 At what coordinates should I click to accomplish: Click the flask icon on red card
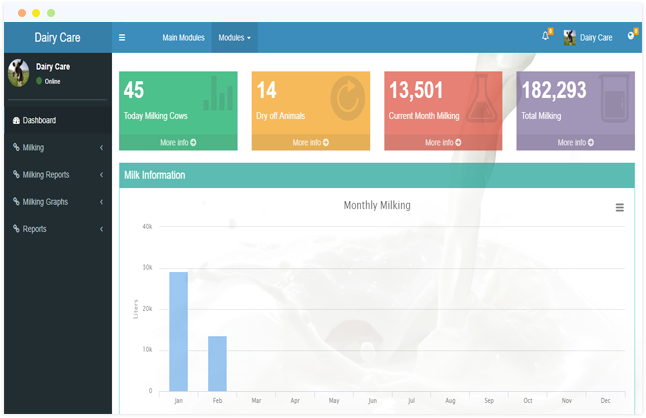[x=482, y=98]
